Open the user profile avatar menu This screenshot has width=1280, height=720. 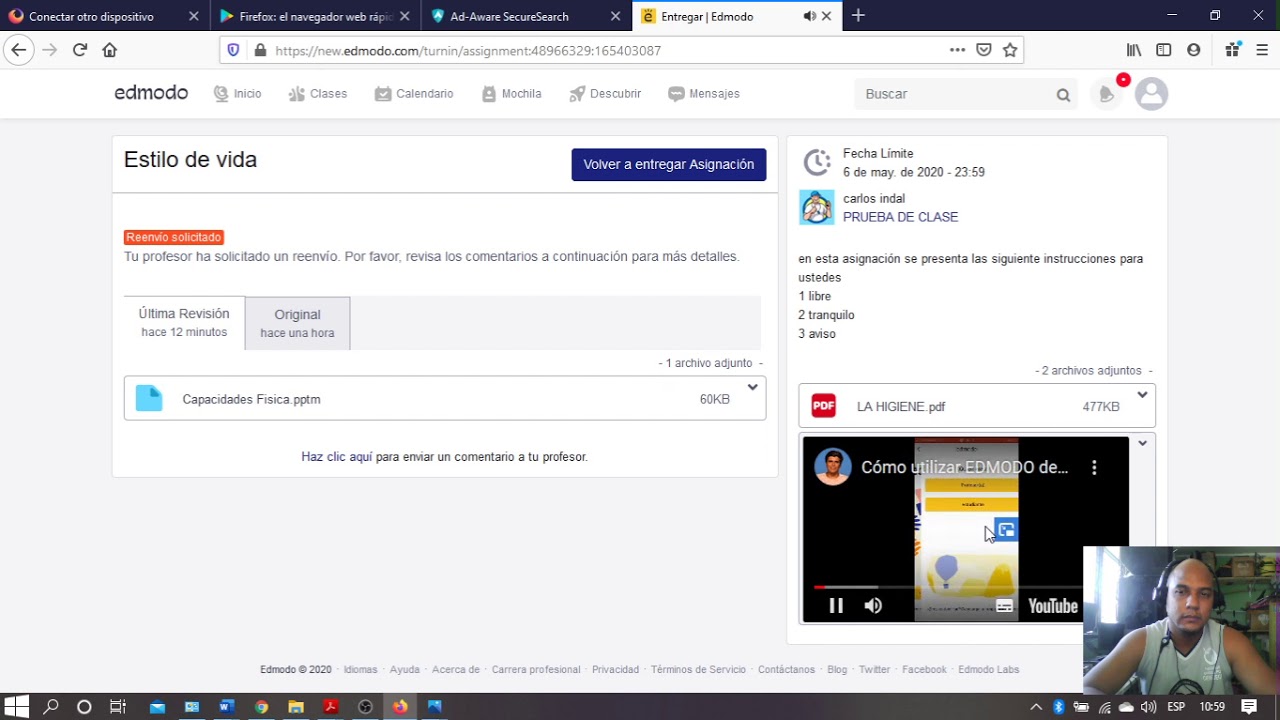1151,94
